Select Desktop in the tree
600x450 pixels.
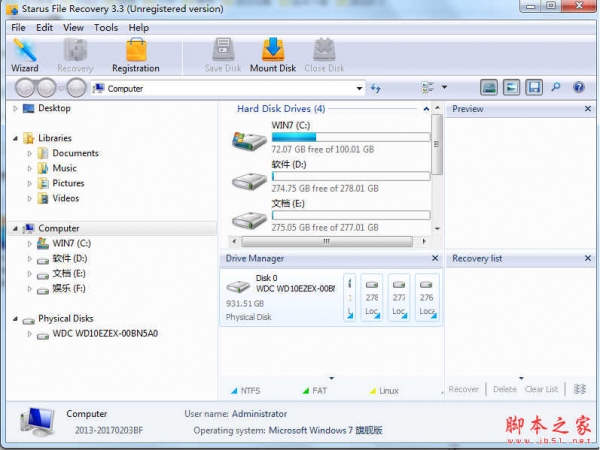[54, 108]
